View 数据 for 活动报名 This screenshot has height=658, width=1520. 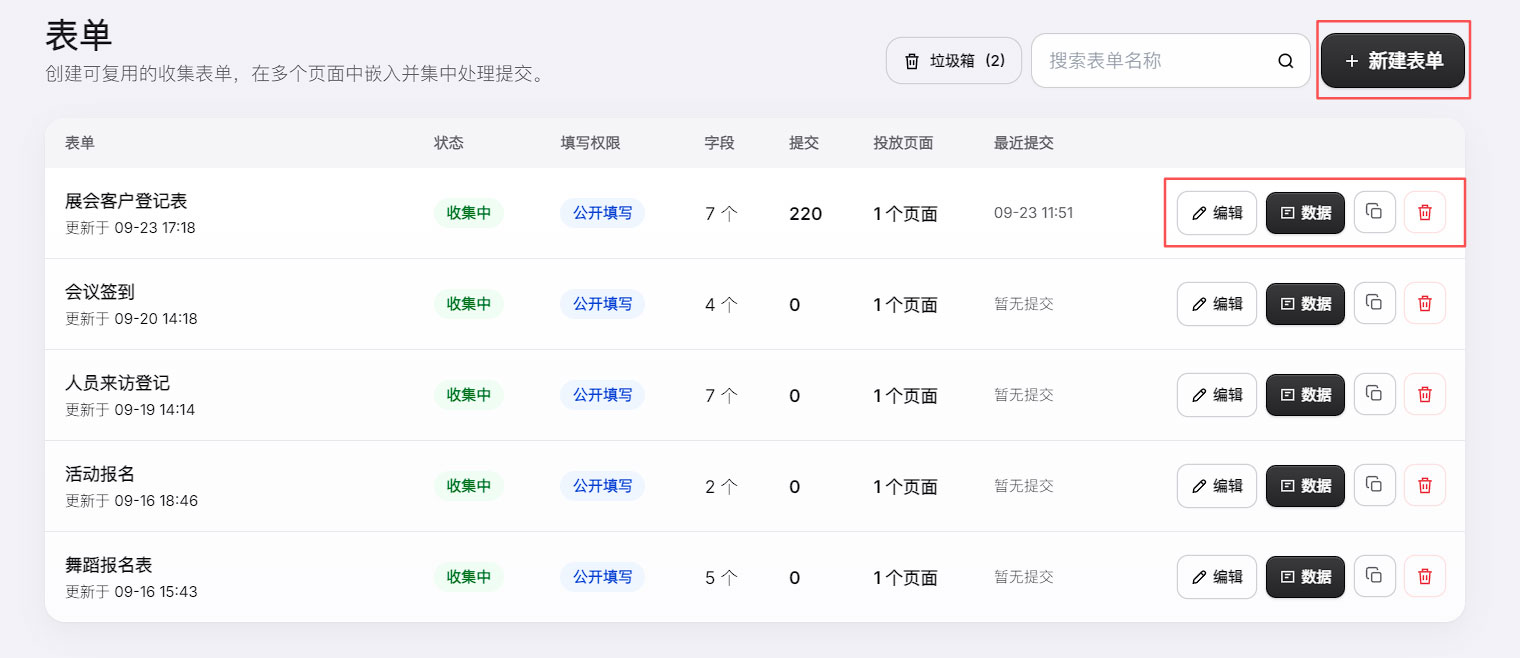[x=1305, y=486]
